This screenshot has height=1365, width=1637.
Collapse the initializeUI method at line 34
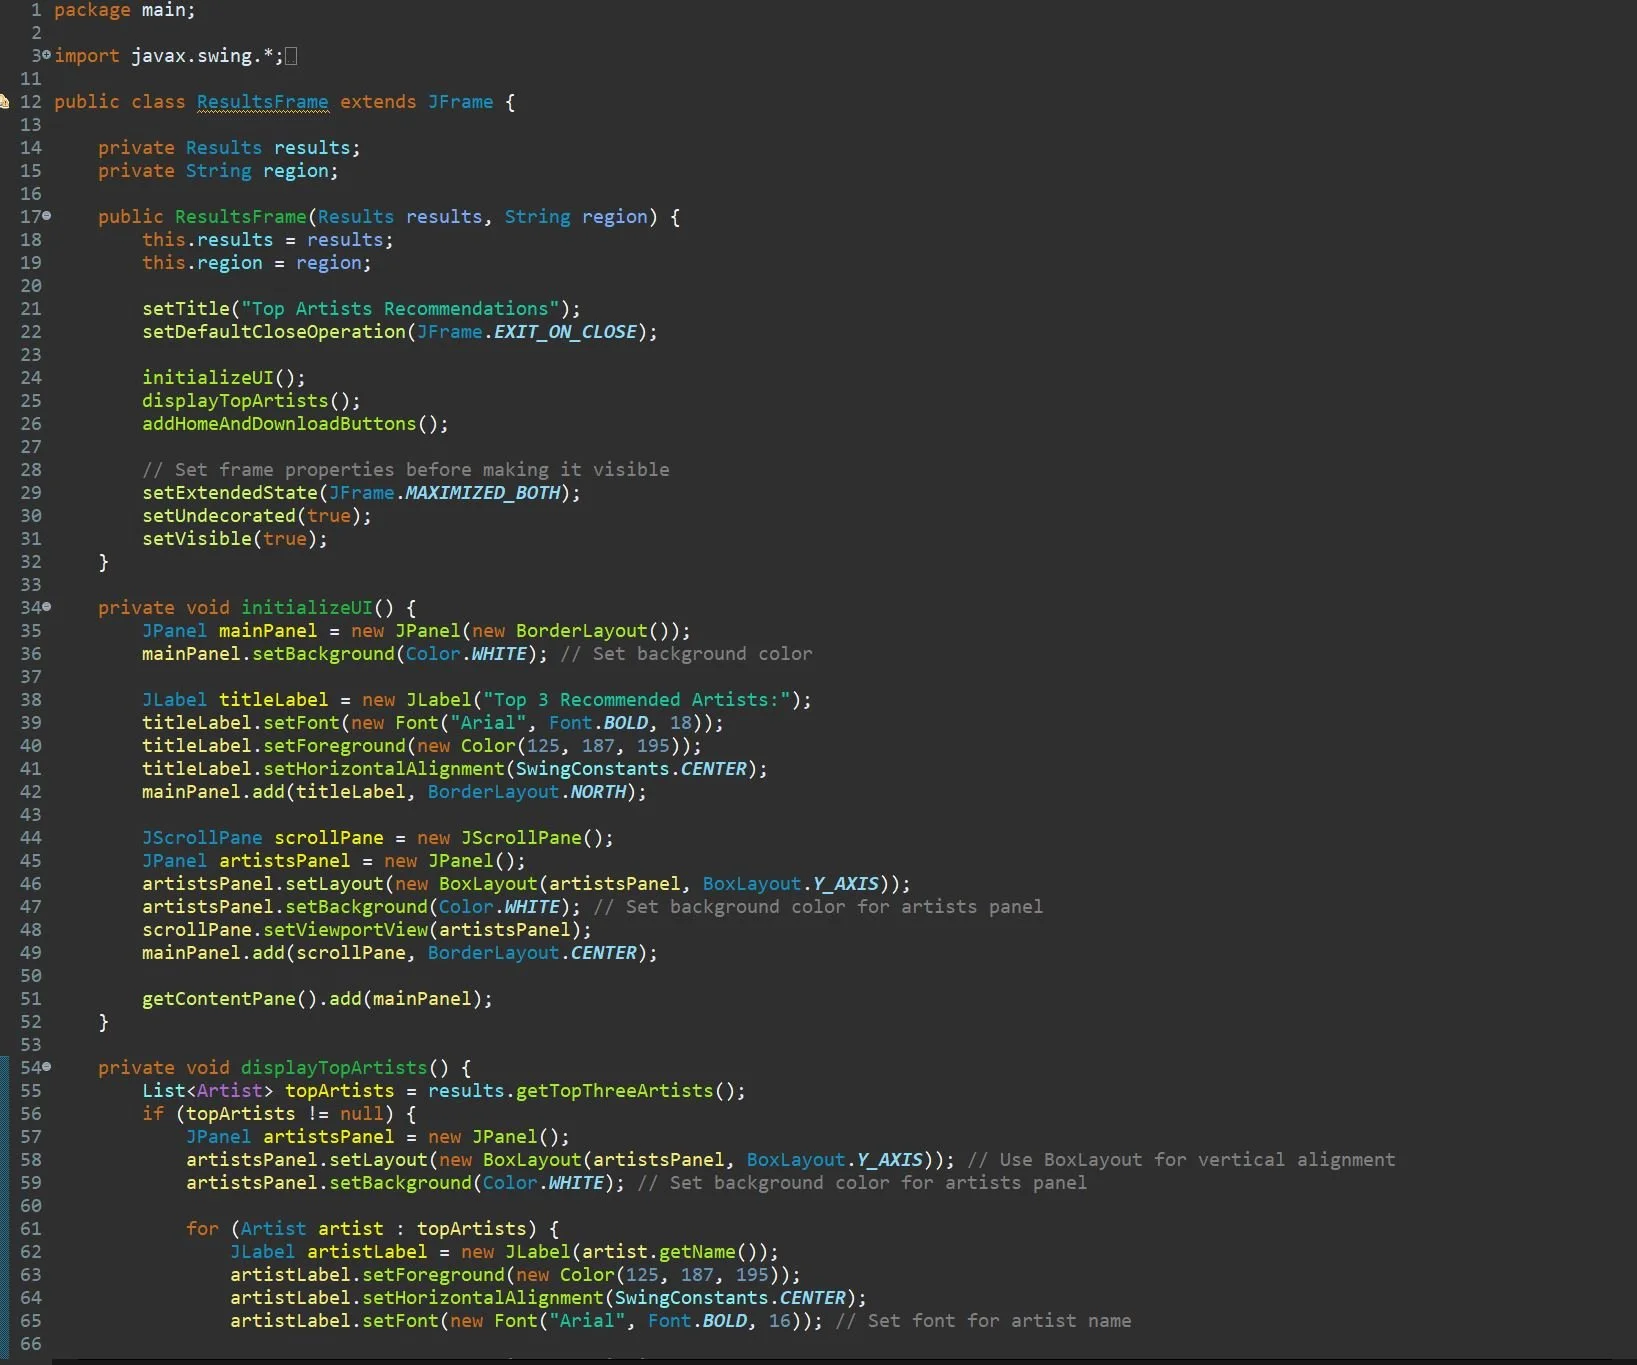(47, 607)
